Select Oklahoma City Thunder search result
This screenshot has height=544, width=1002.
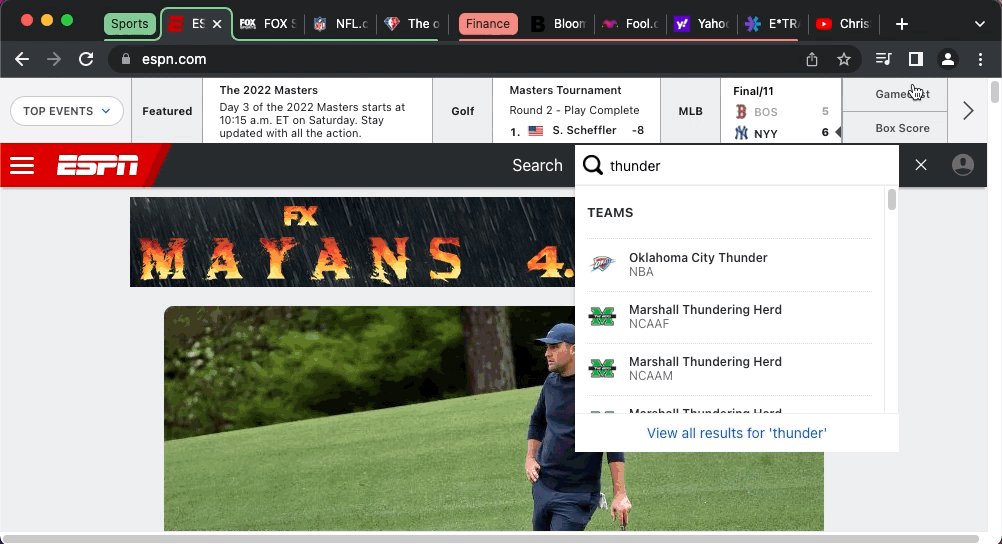coord(729,265)
